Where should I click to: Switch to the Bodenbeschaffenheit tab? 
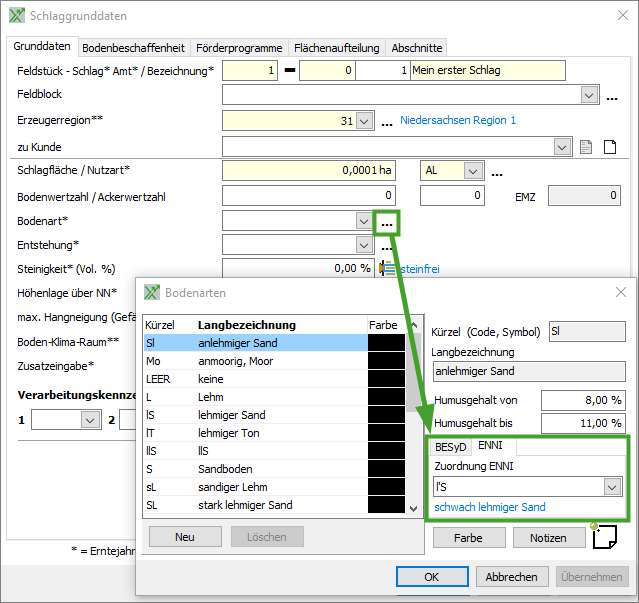tap(133, 47)
